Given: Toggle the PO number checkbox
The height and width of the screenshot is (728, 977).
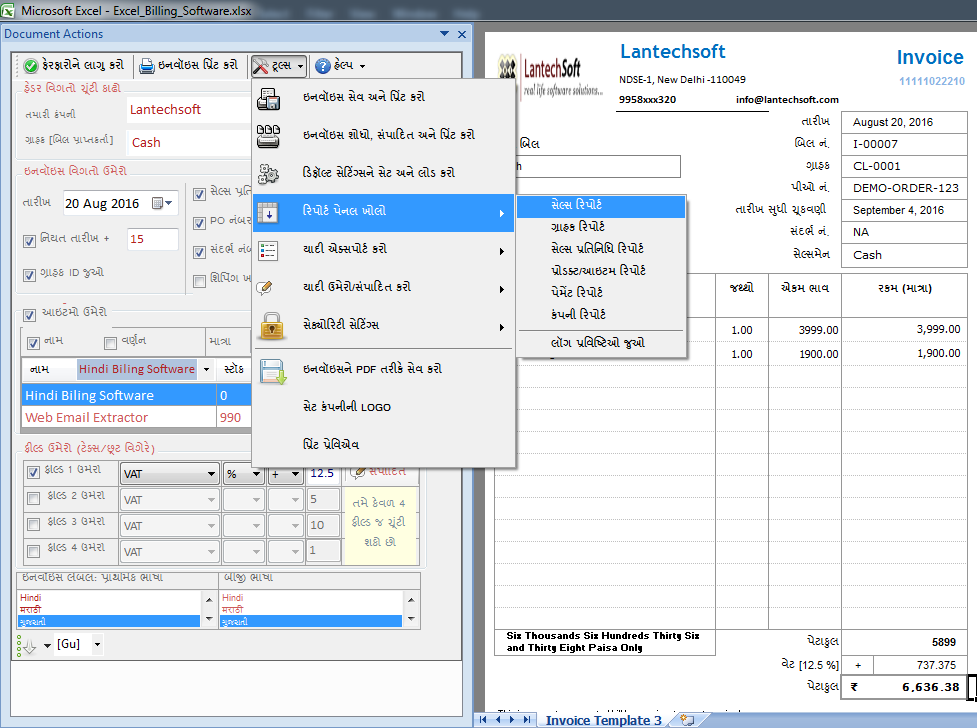Looking at the screenshot, I should pyautogui.click(x=199, y=223).
